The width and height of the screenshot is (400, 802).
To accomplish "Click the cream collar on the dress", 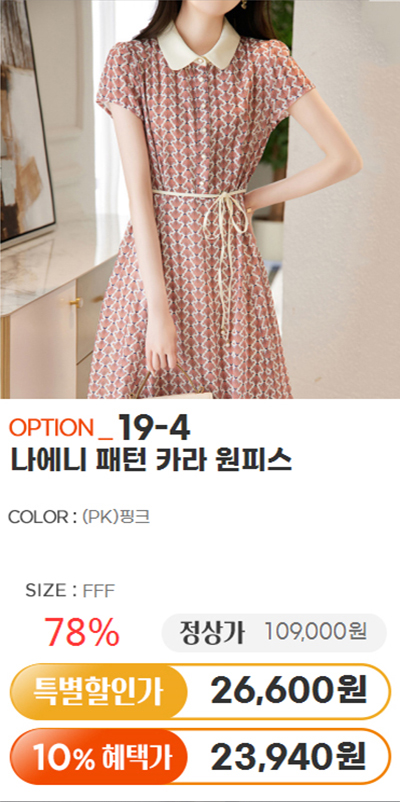I will (198, 46).
